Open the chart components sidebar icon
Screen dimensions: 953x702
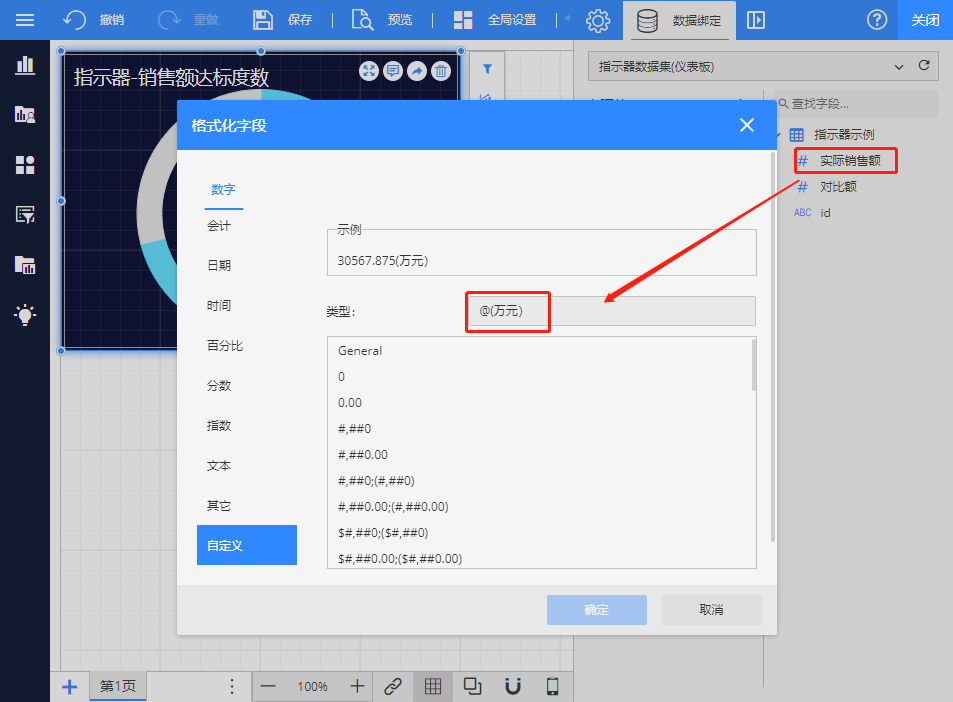click(25, 66)
